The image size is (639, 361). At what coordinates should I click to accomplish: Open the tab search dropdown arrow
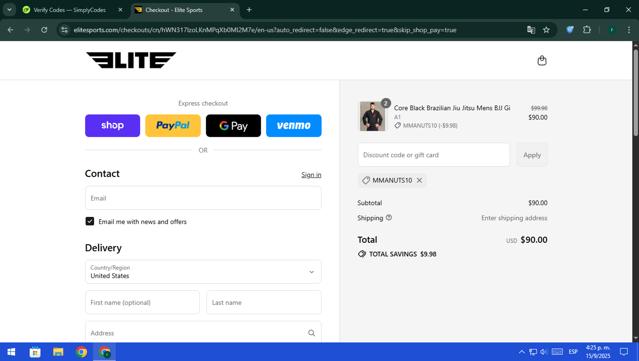tap(9, 10)
